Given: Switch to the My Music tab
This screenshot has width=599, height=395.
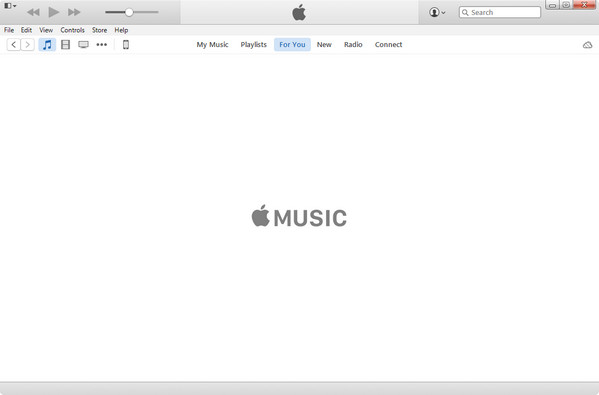Looking at the screenshot, I should [x=212, y=45].
